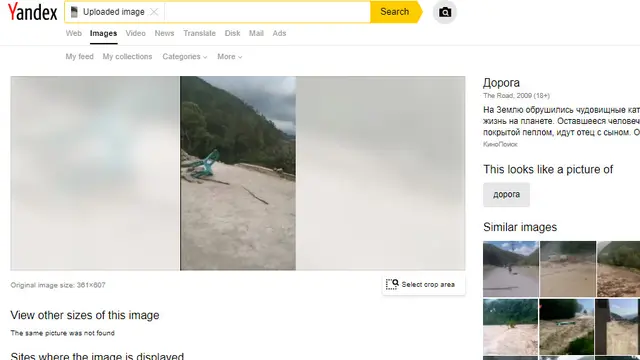The width and height of the screenshot is (640, 360).
Task: Expand the Categories dropdown
Action: pos(185,57)
